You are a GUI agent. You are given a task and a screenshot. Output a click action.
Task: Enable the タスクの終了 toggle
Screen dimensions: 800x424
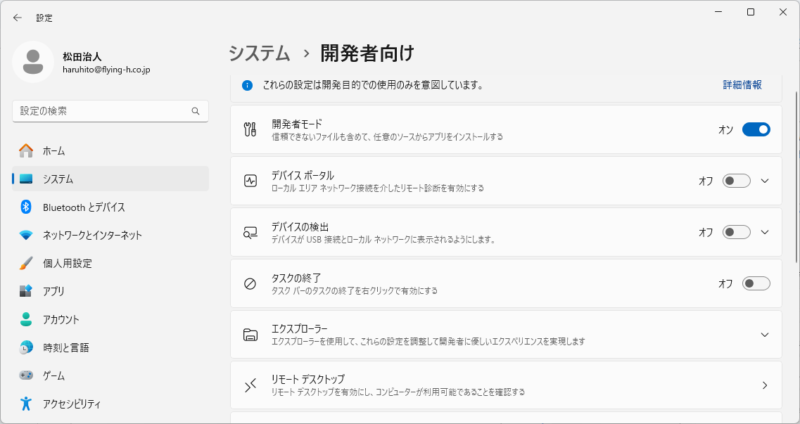pos(756,283)
